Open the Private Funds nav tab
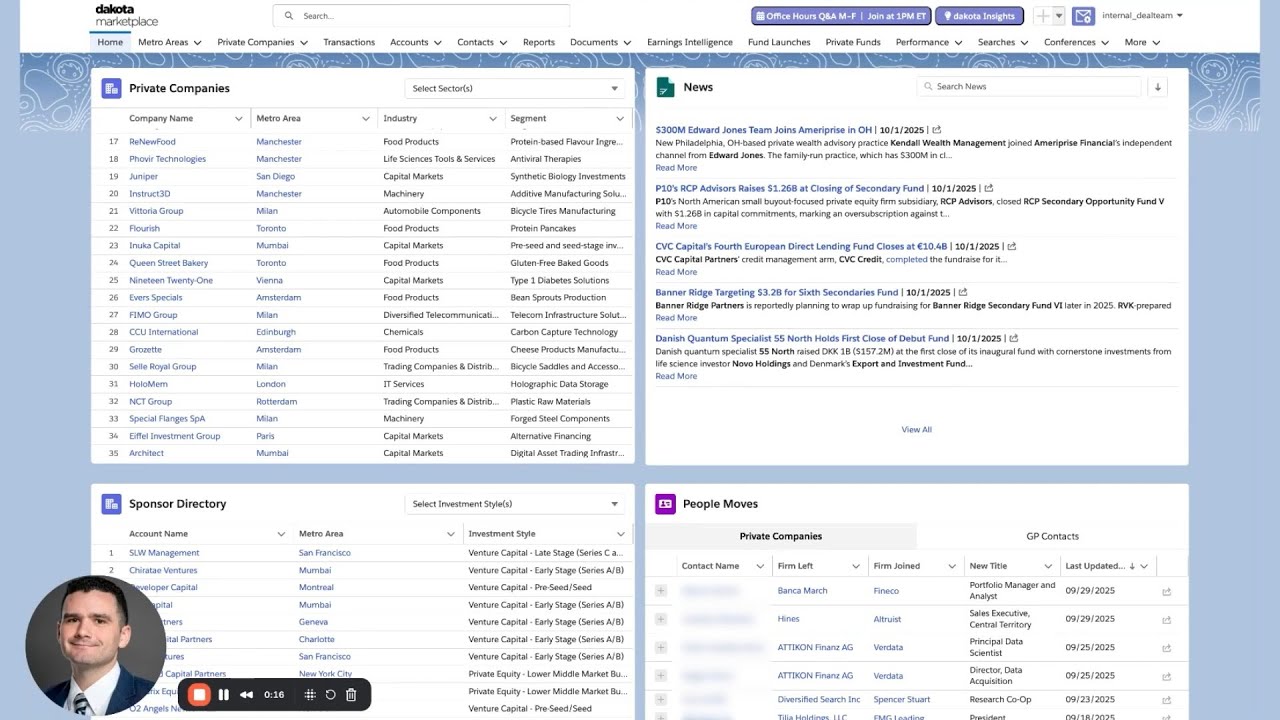Screen dimensions: 1280x720 pos(853,42)
